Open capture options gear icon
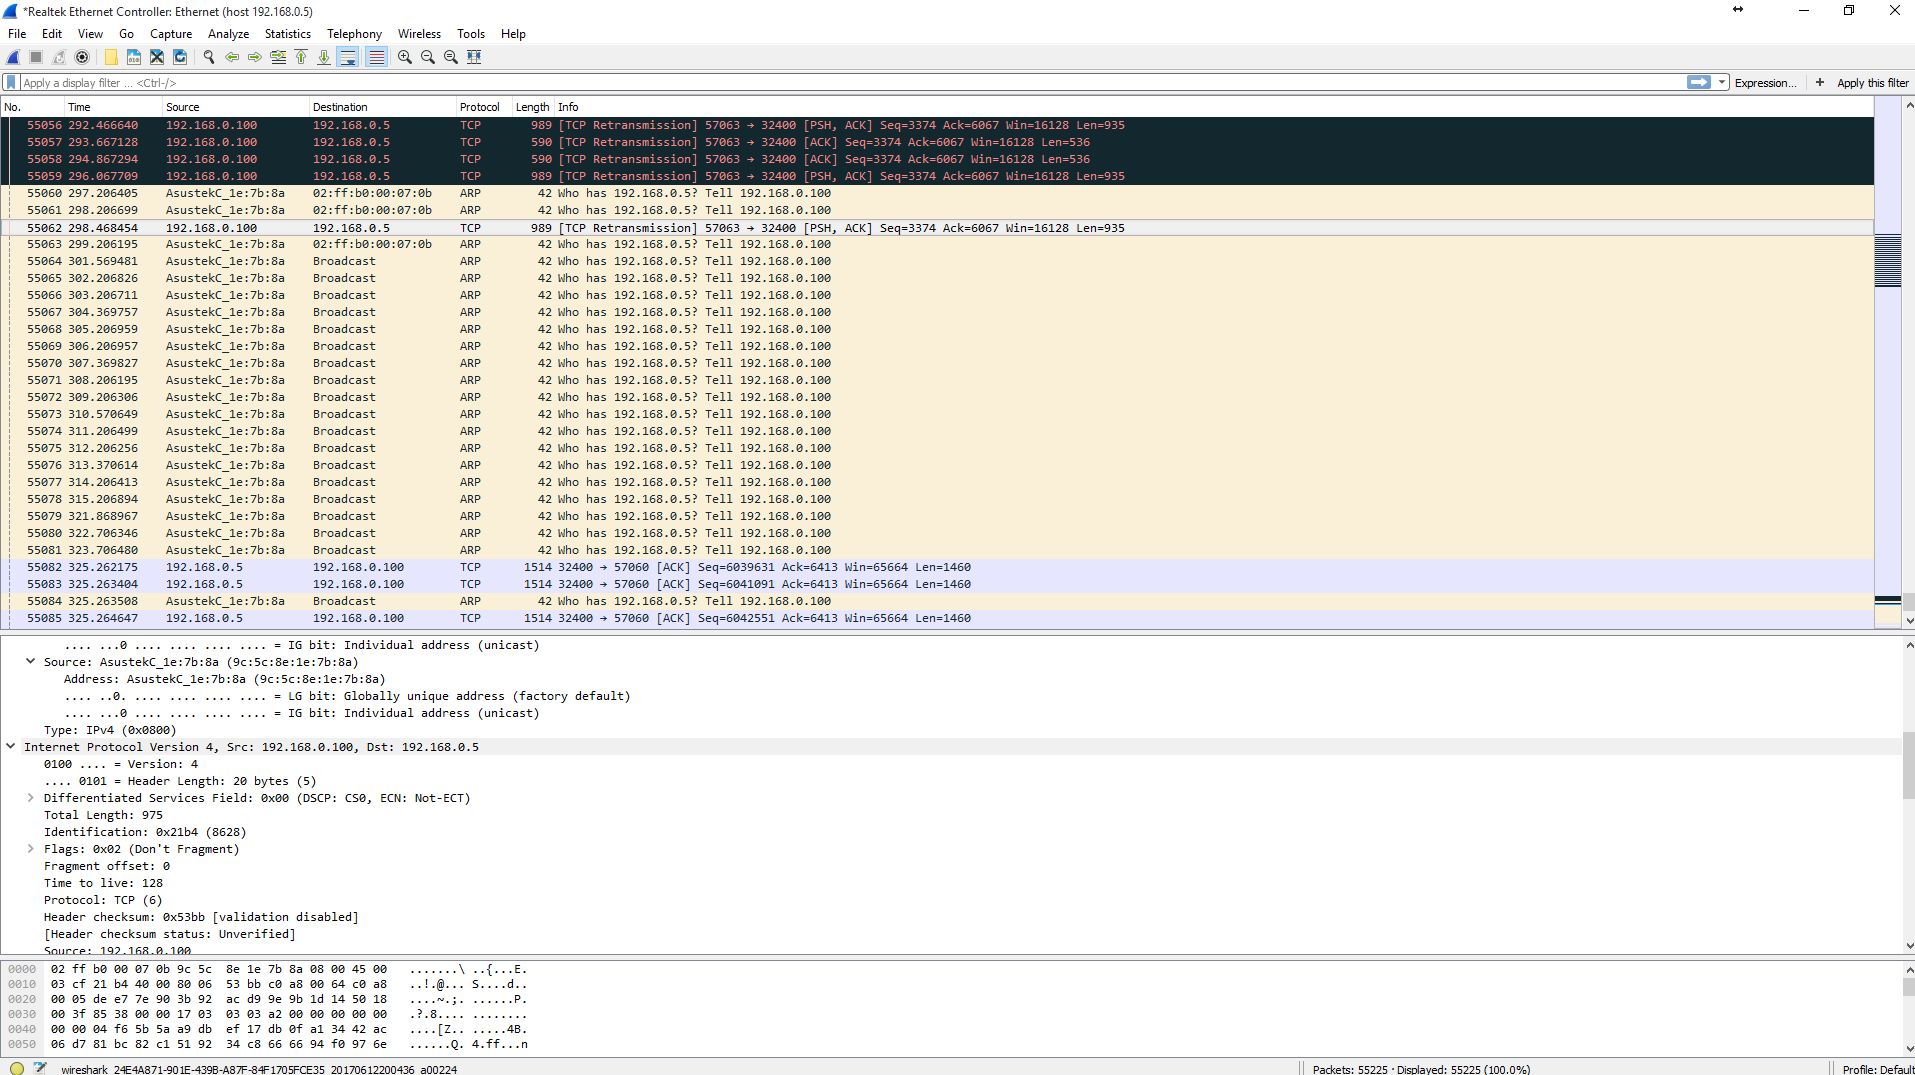This screenshot has height=1075, width=1915. click(82, 57)
